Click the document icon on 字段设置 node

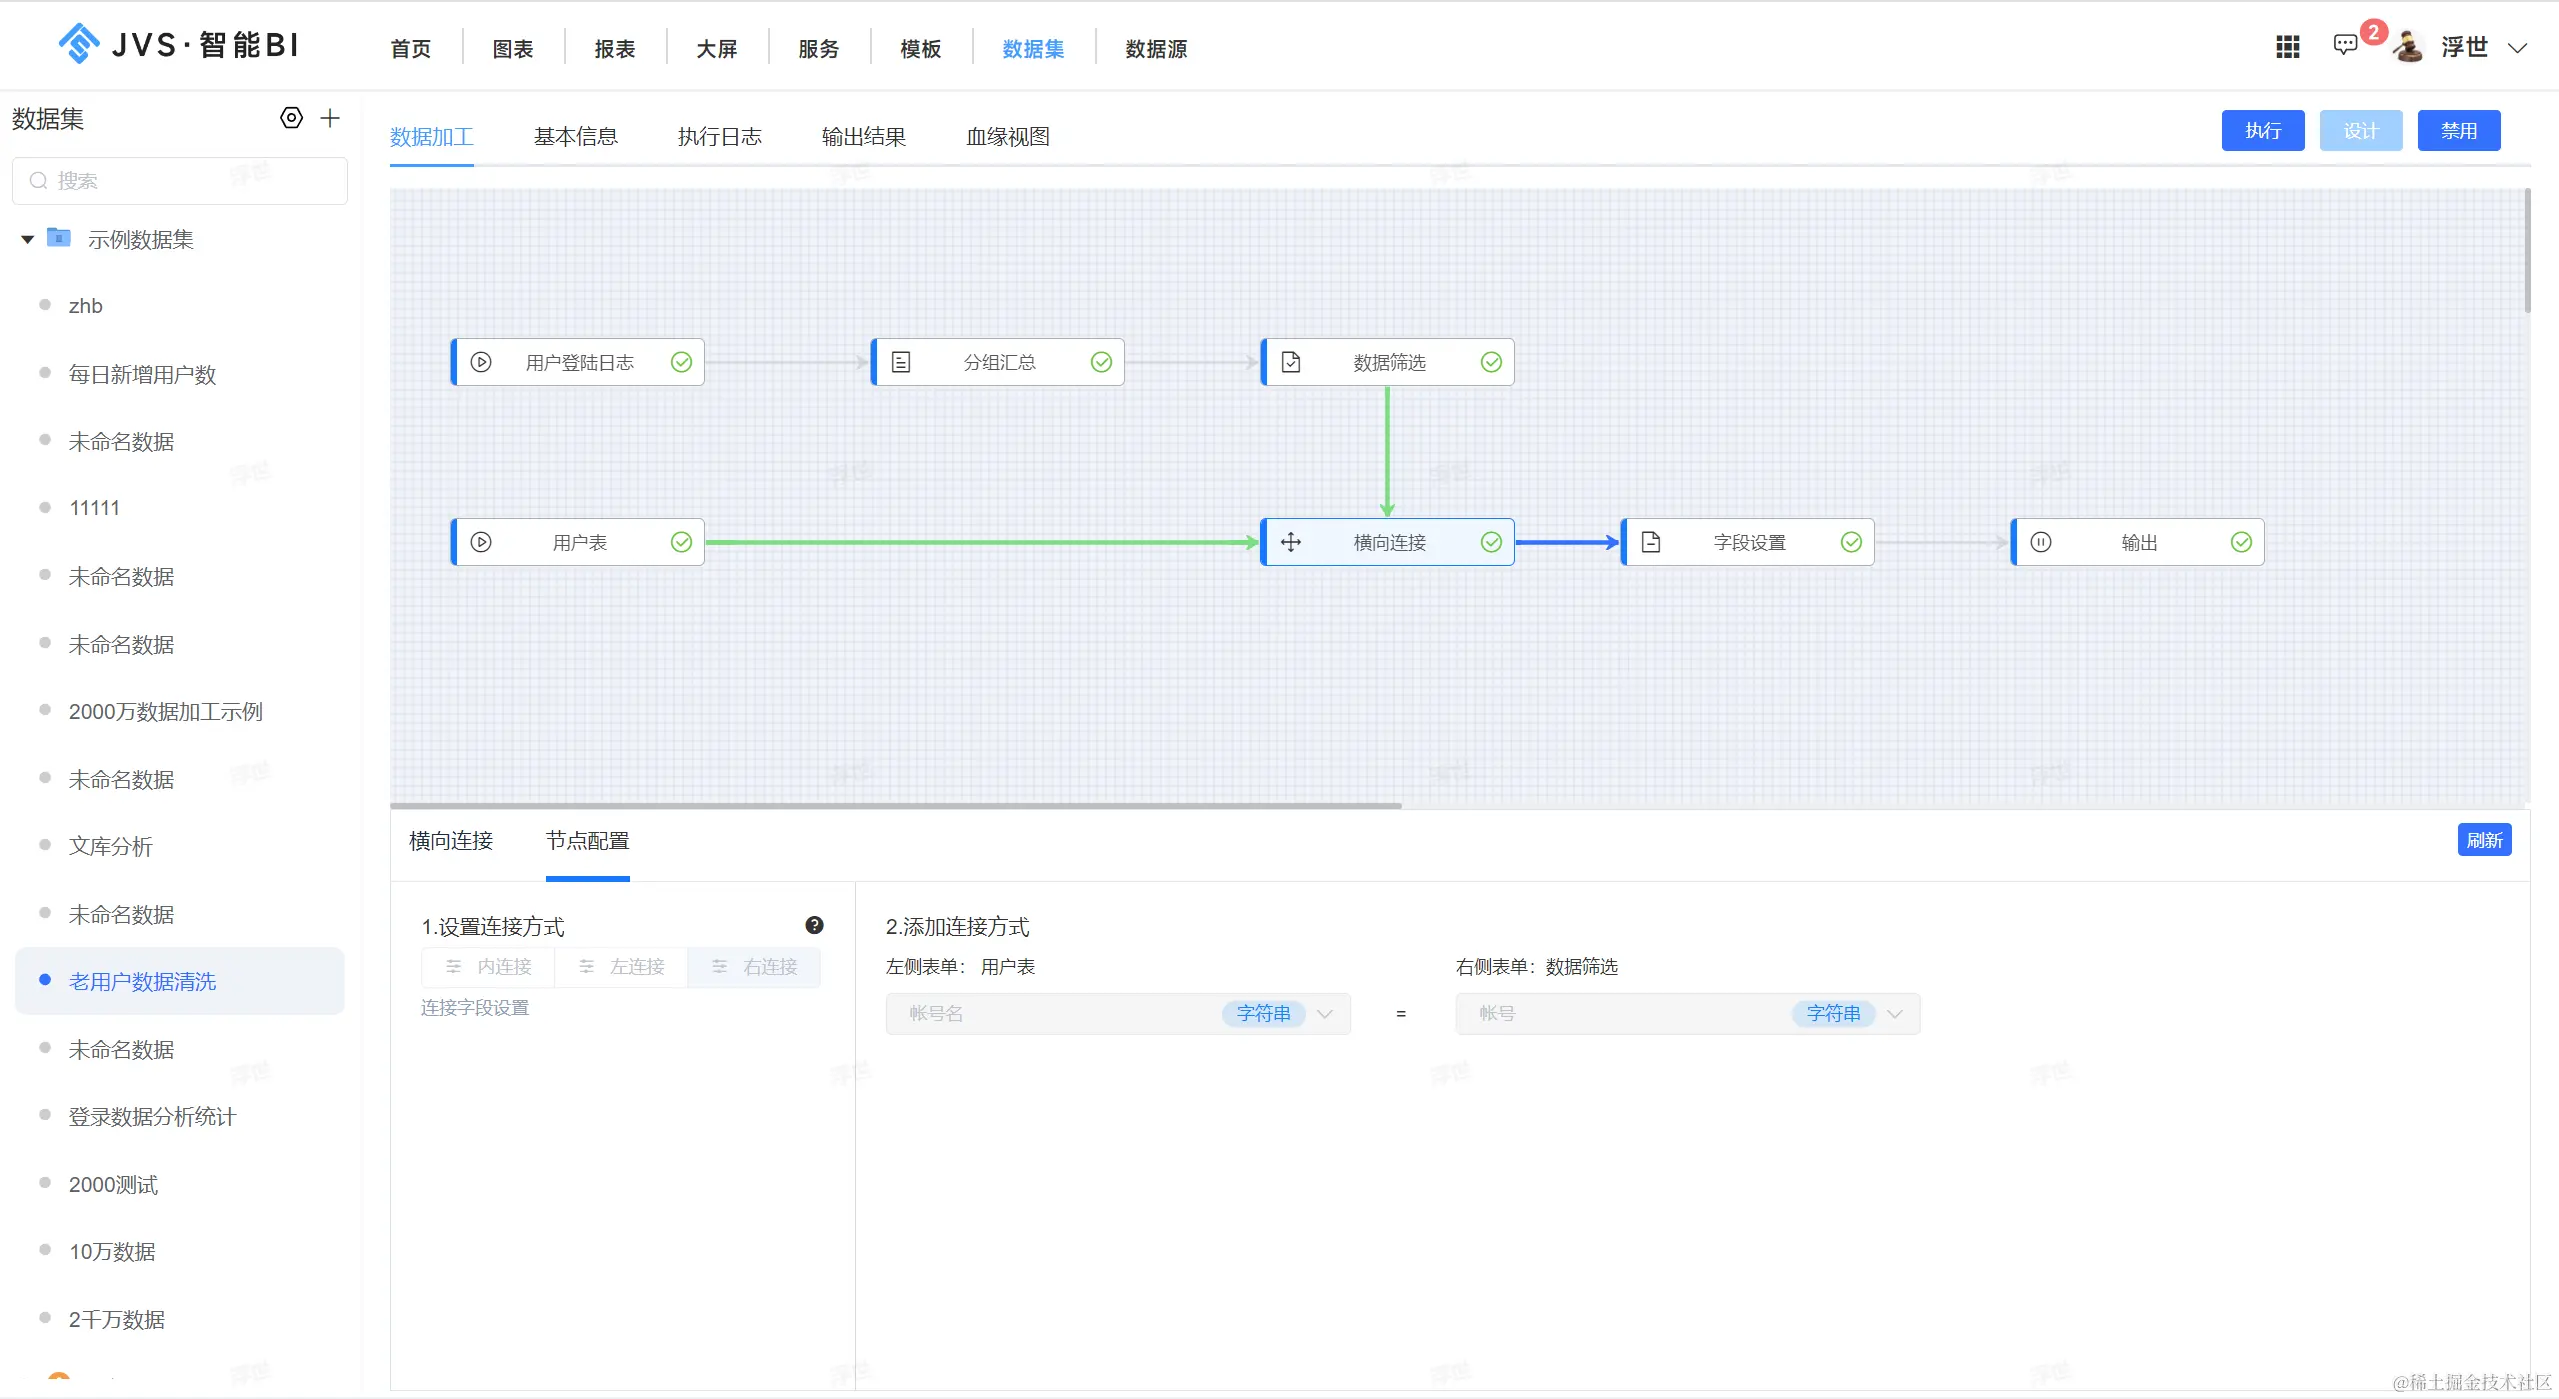[1651, 542]
